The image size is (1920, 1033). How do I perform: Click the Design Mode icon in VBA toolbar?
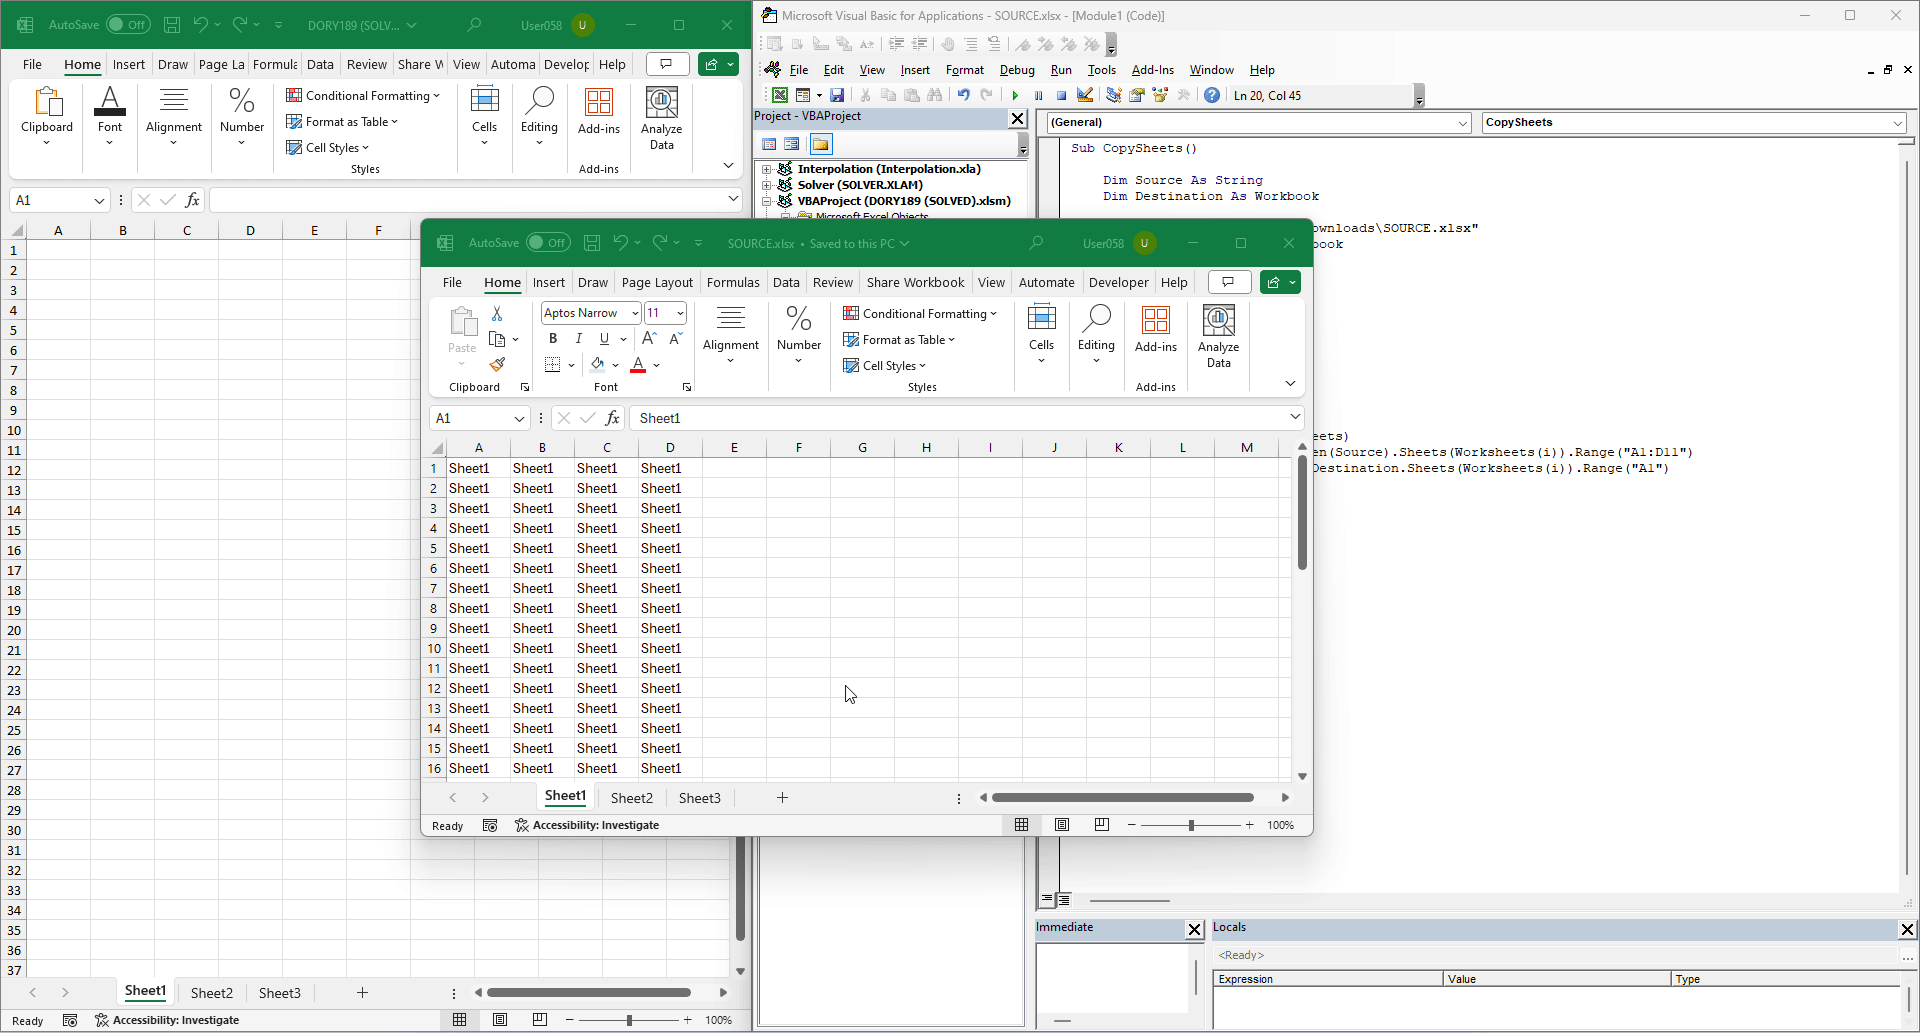tap(1085, 96)
